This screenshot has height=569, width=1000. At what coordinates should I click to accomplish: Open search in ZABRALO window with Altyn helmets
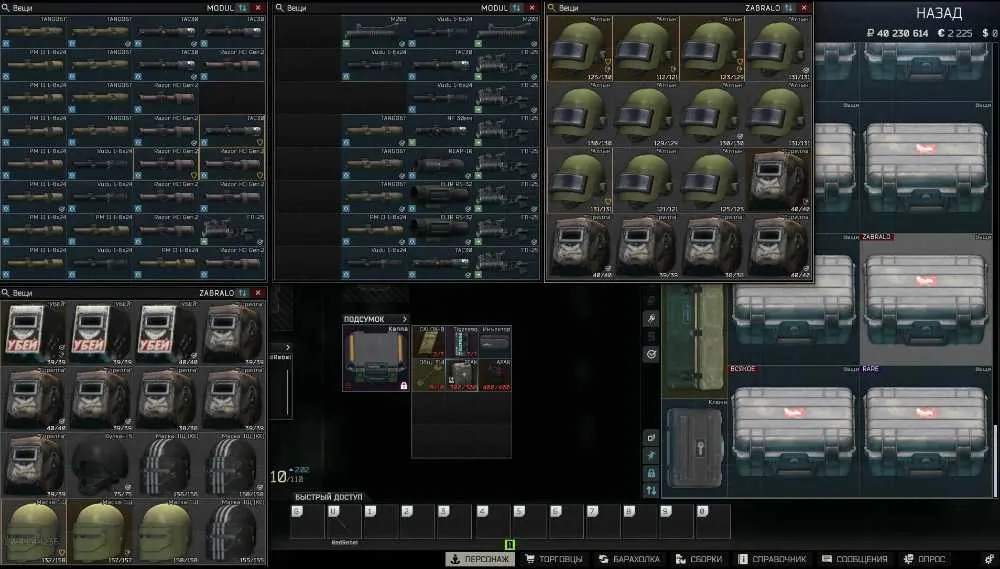552,8
